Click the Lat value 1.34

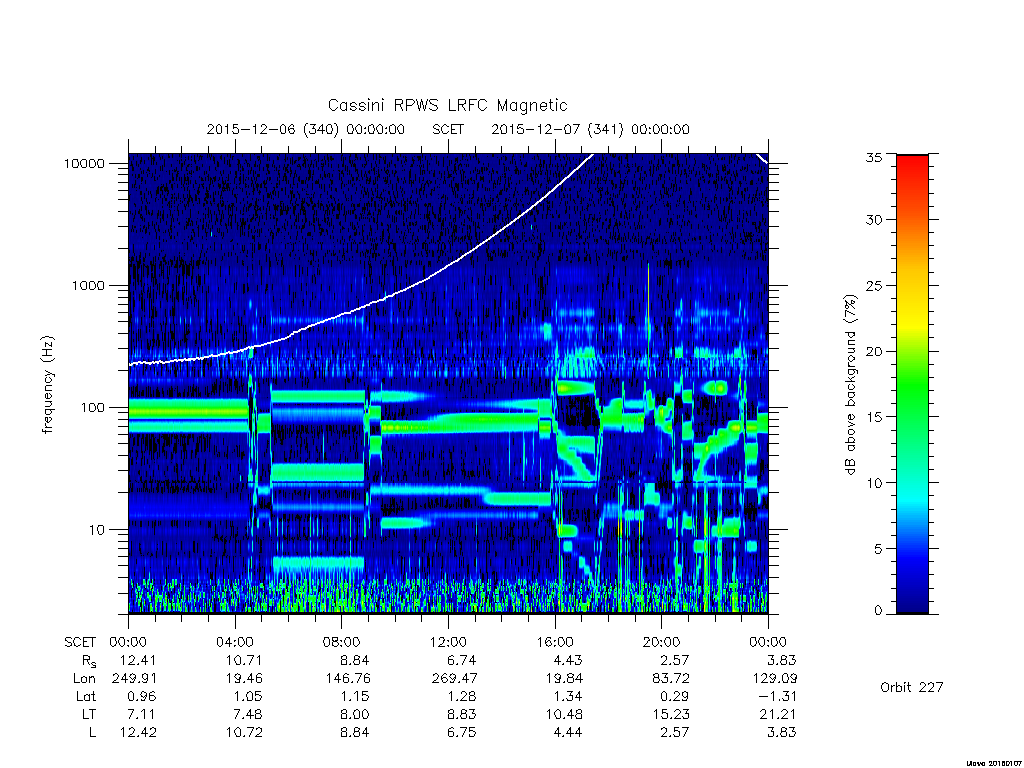pos(568,696)
